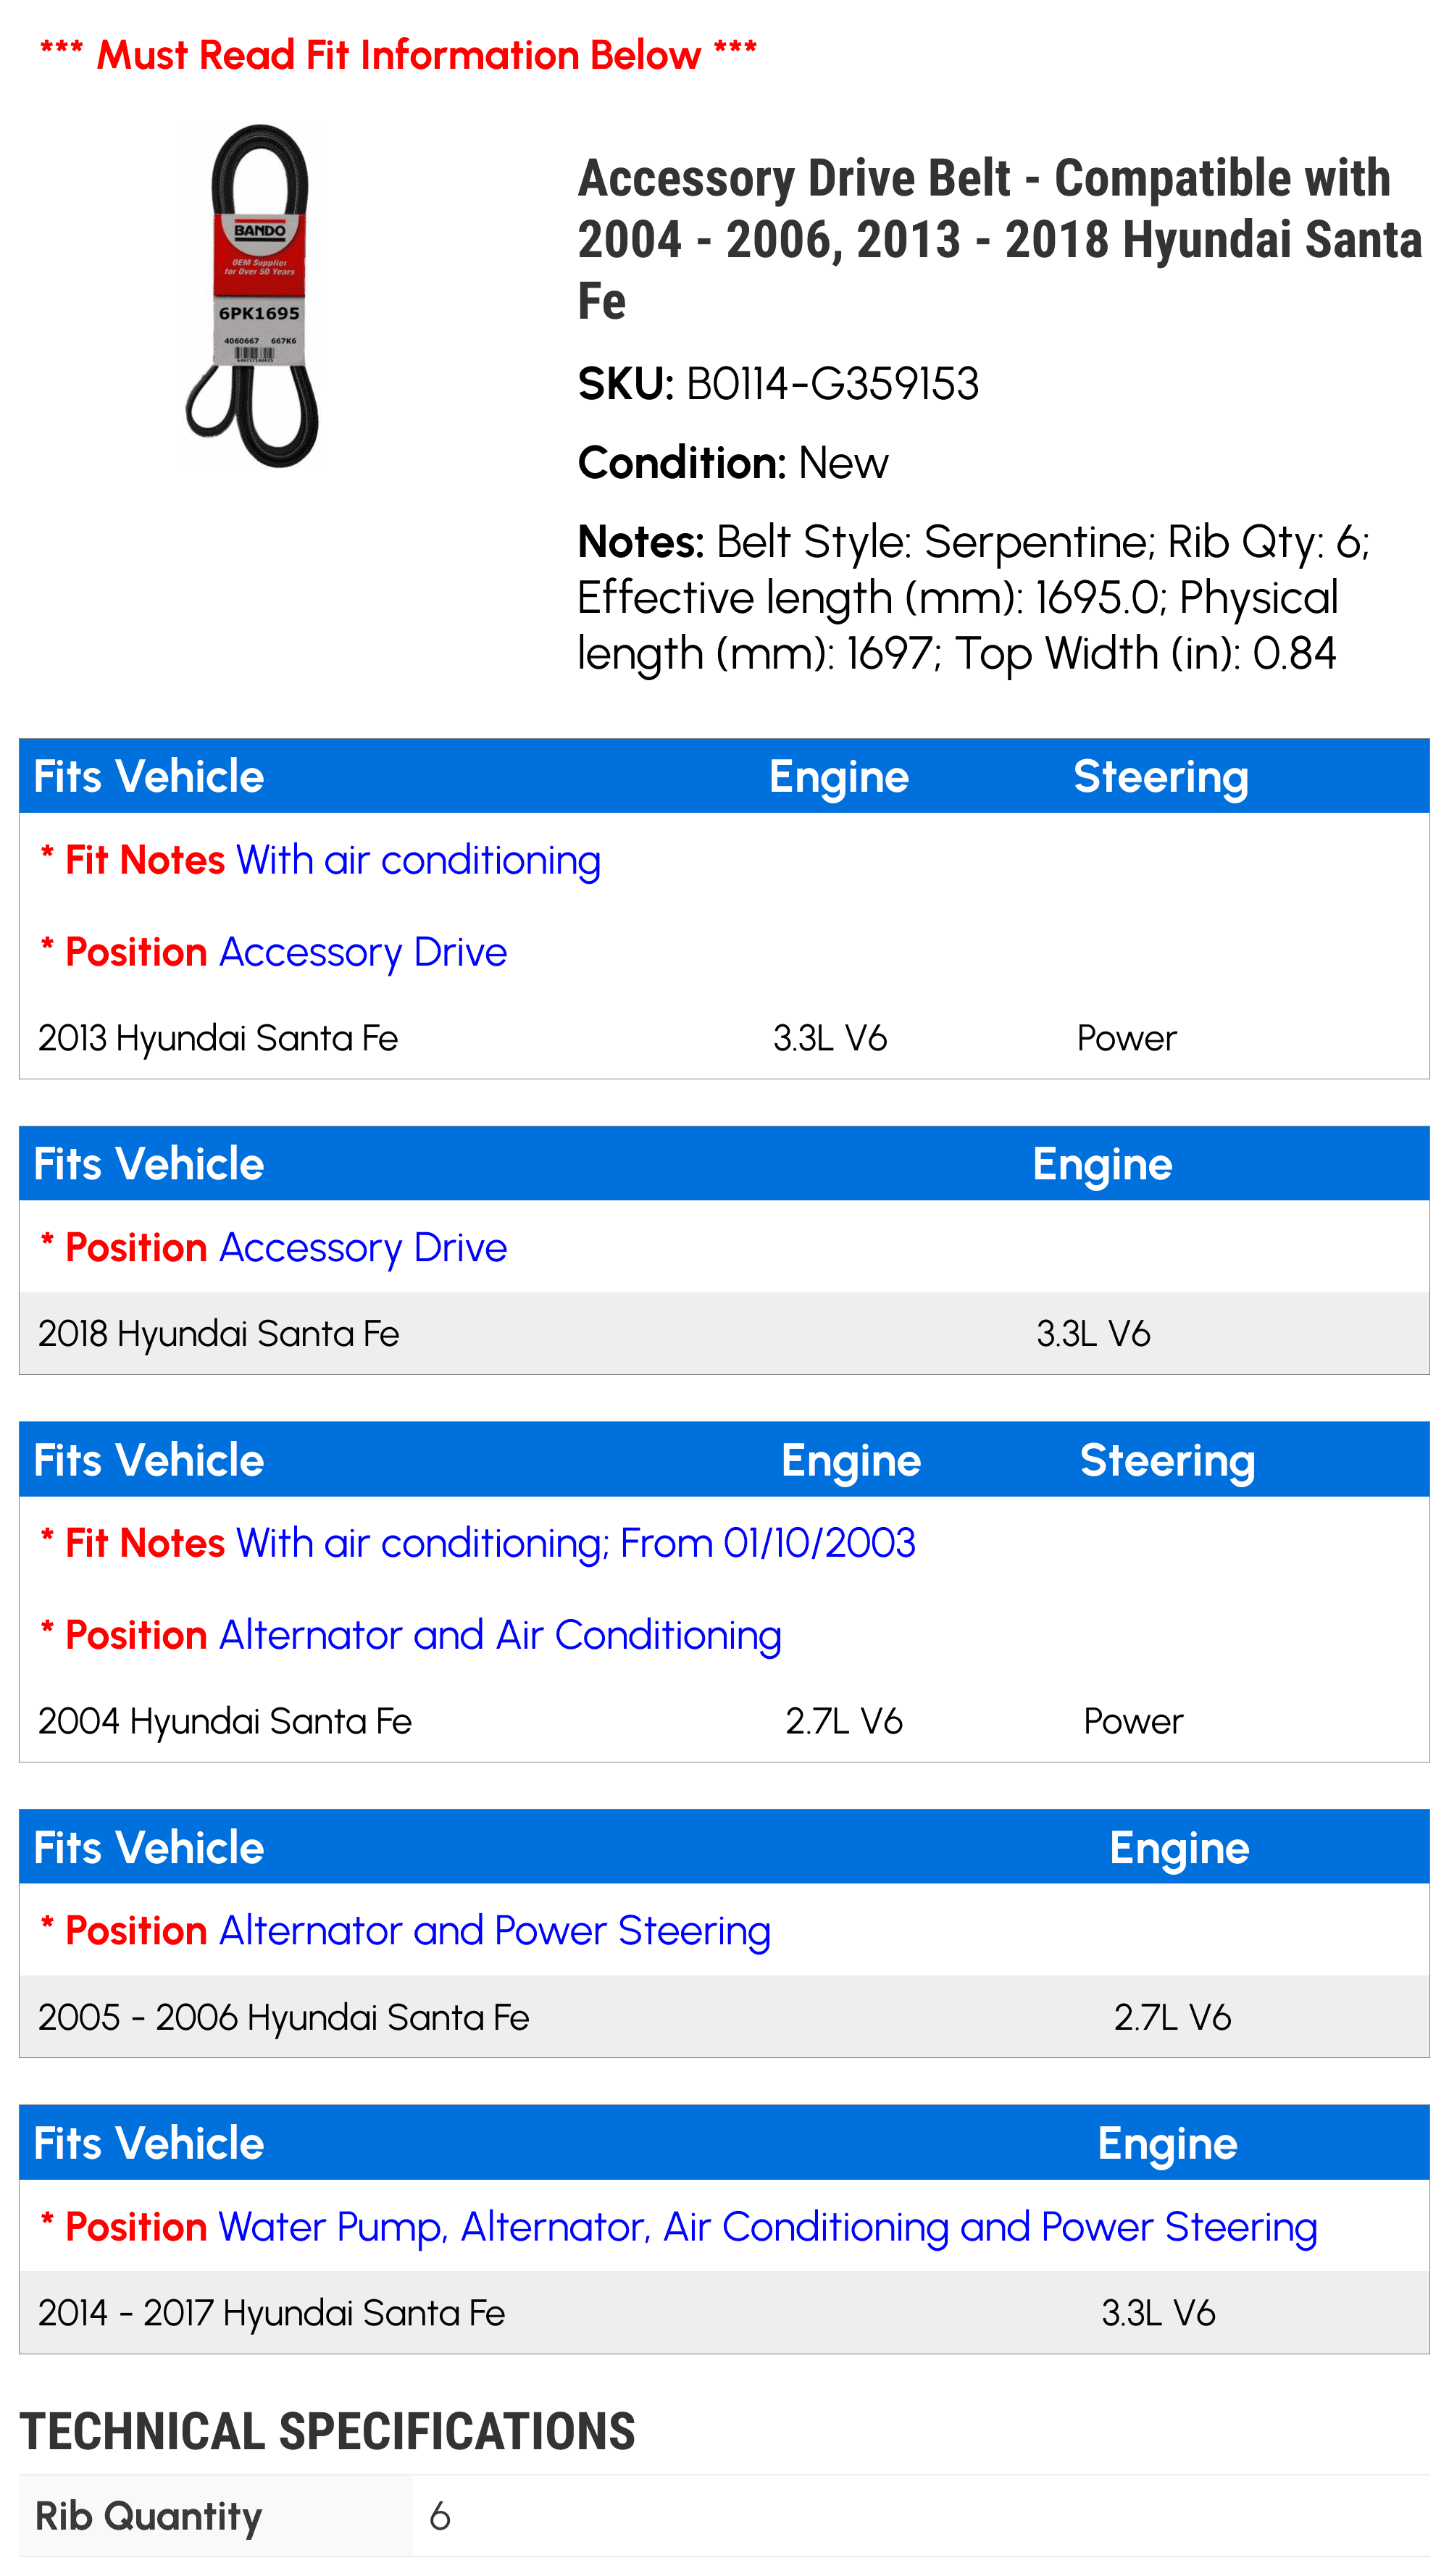Select the 2018 table's Position Accessory Drive note
Image resolution: width=1449 pixels, height=2576 pixels.
(273, 1248)
